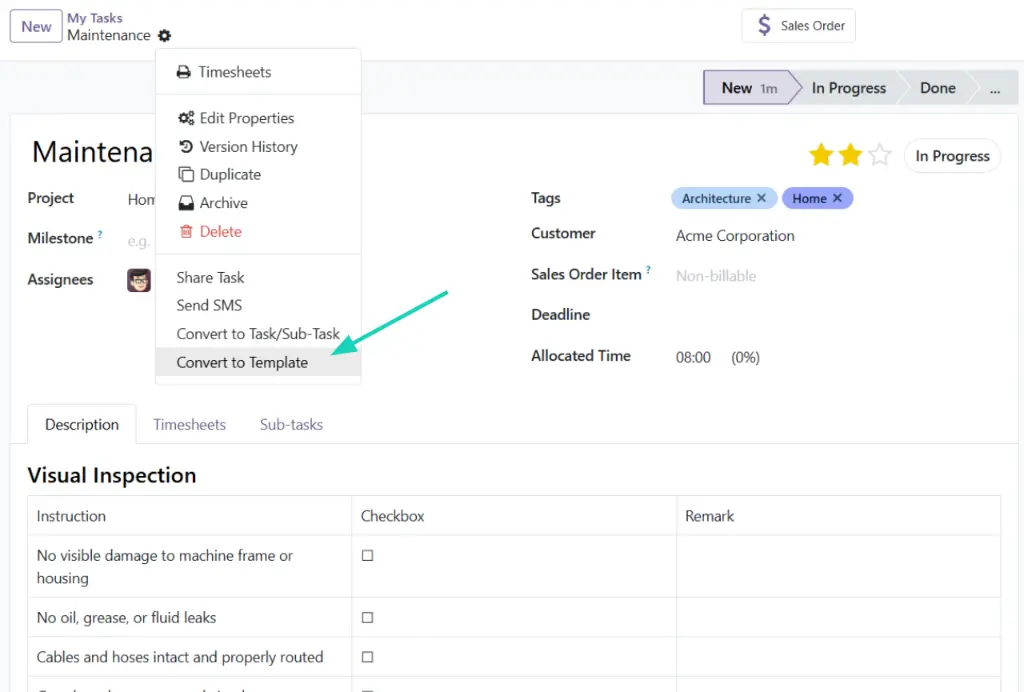Open Edit Properties via its gears icon
Image resolution: width=1024 pixels, height=692 pixels.
coord(186,117)
